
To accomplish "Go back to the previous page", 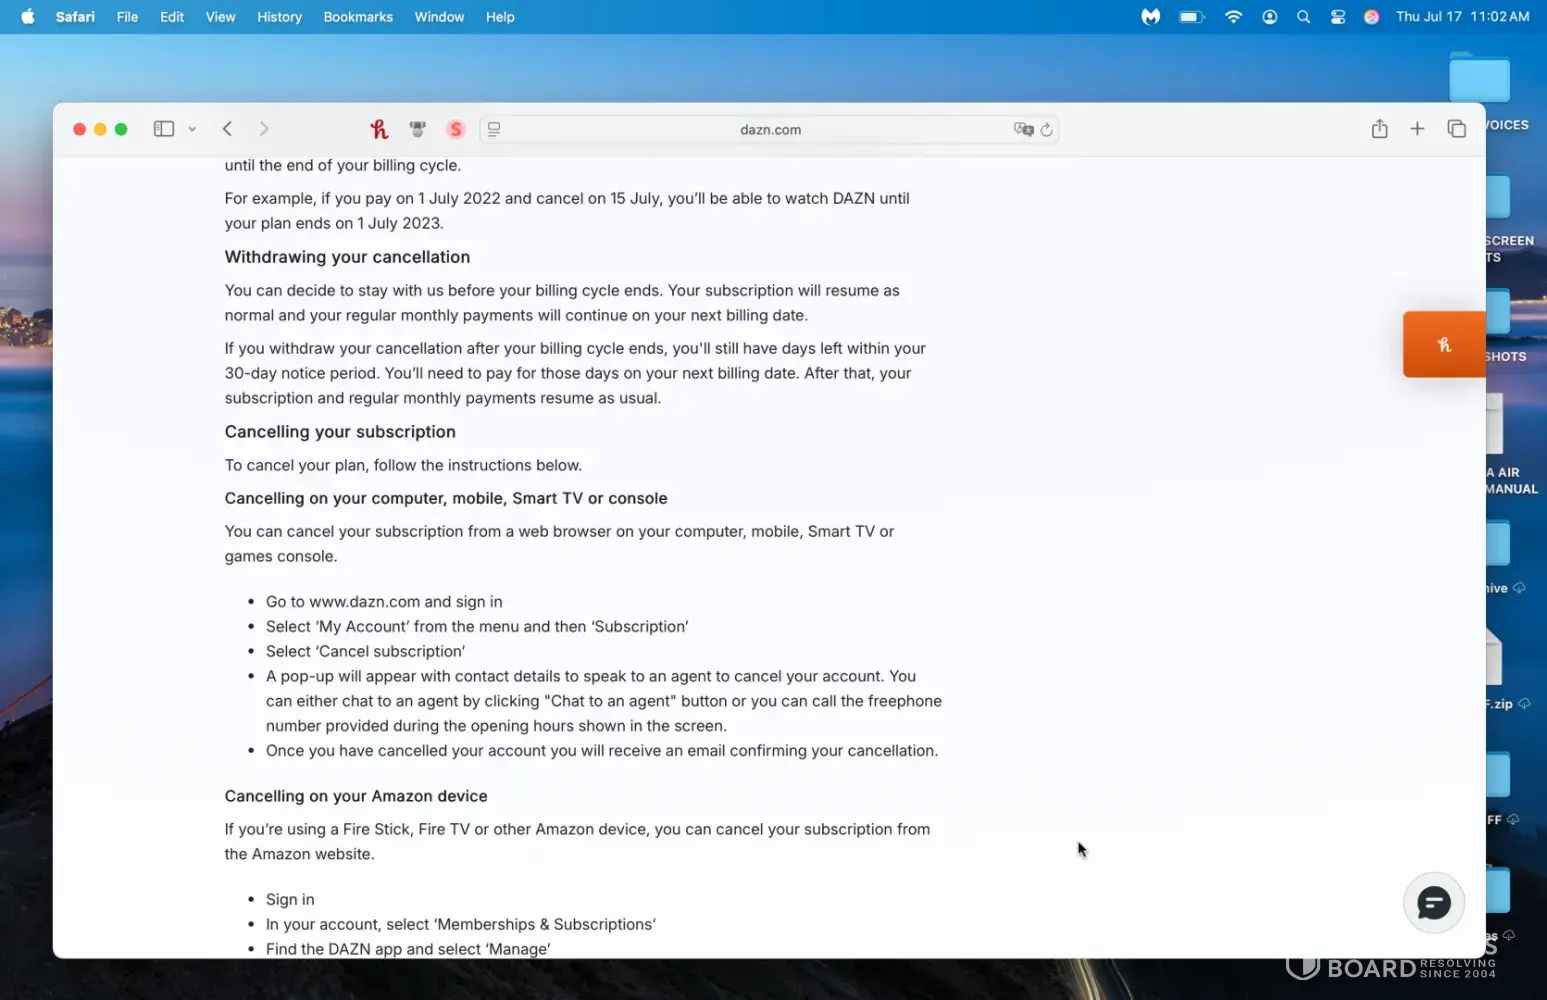I will (x=228, y=129).
